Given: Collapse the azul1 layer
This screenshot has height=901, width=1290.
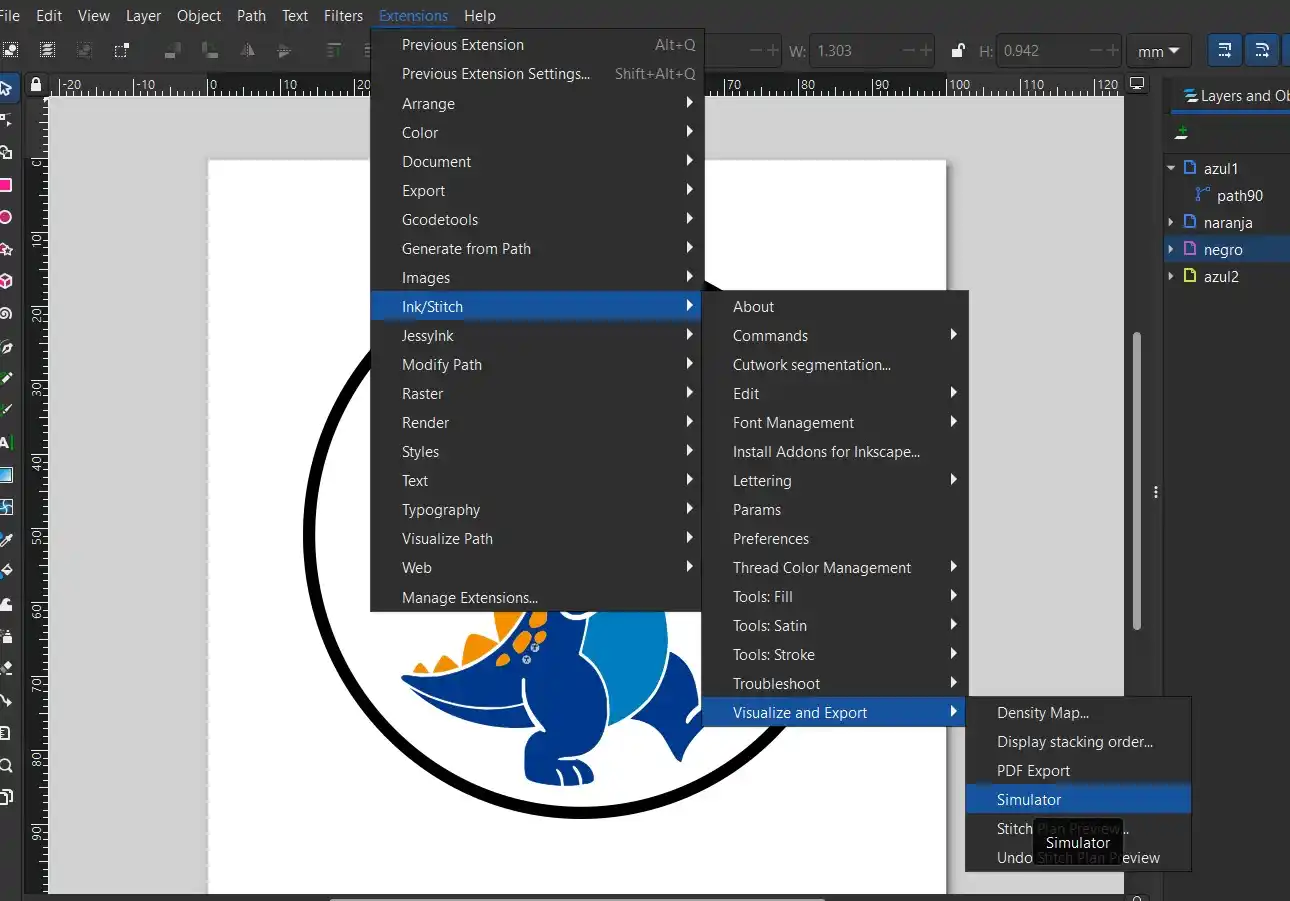Looking at the screenshot, I should click(1171, 168).
